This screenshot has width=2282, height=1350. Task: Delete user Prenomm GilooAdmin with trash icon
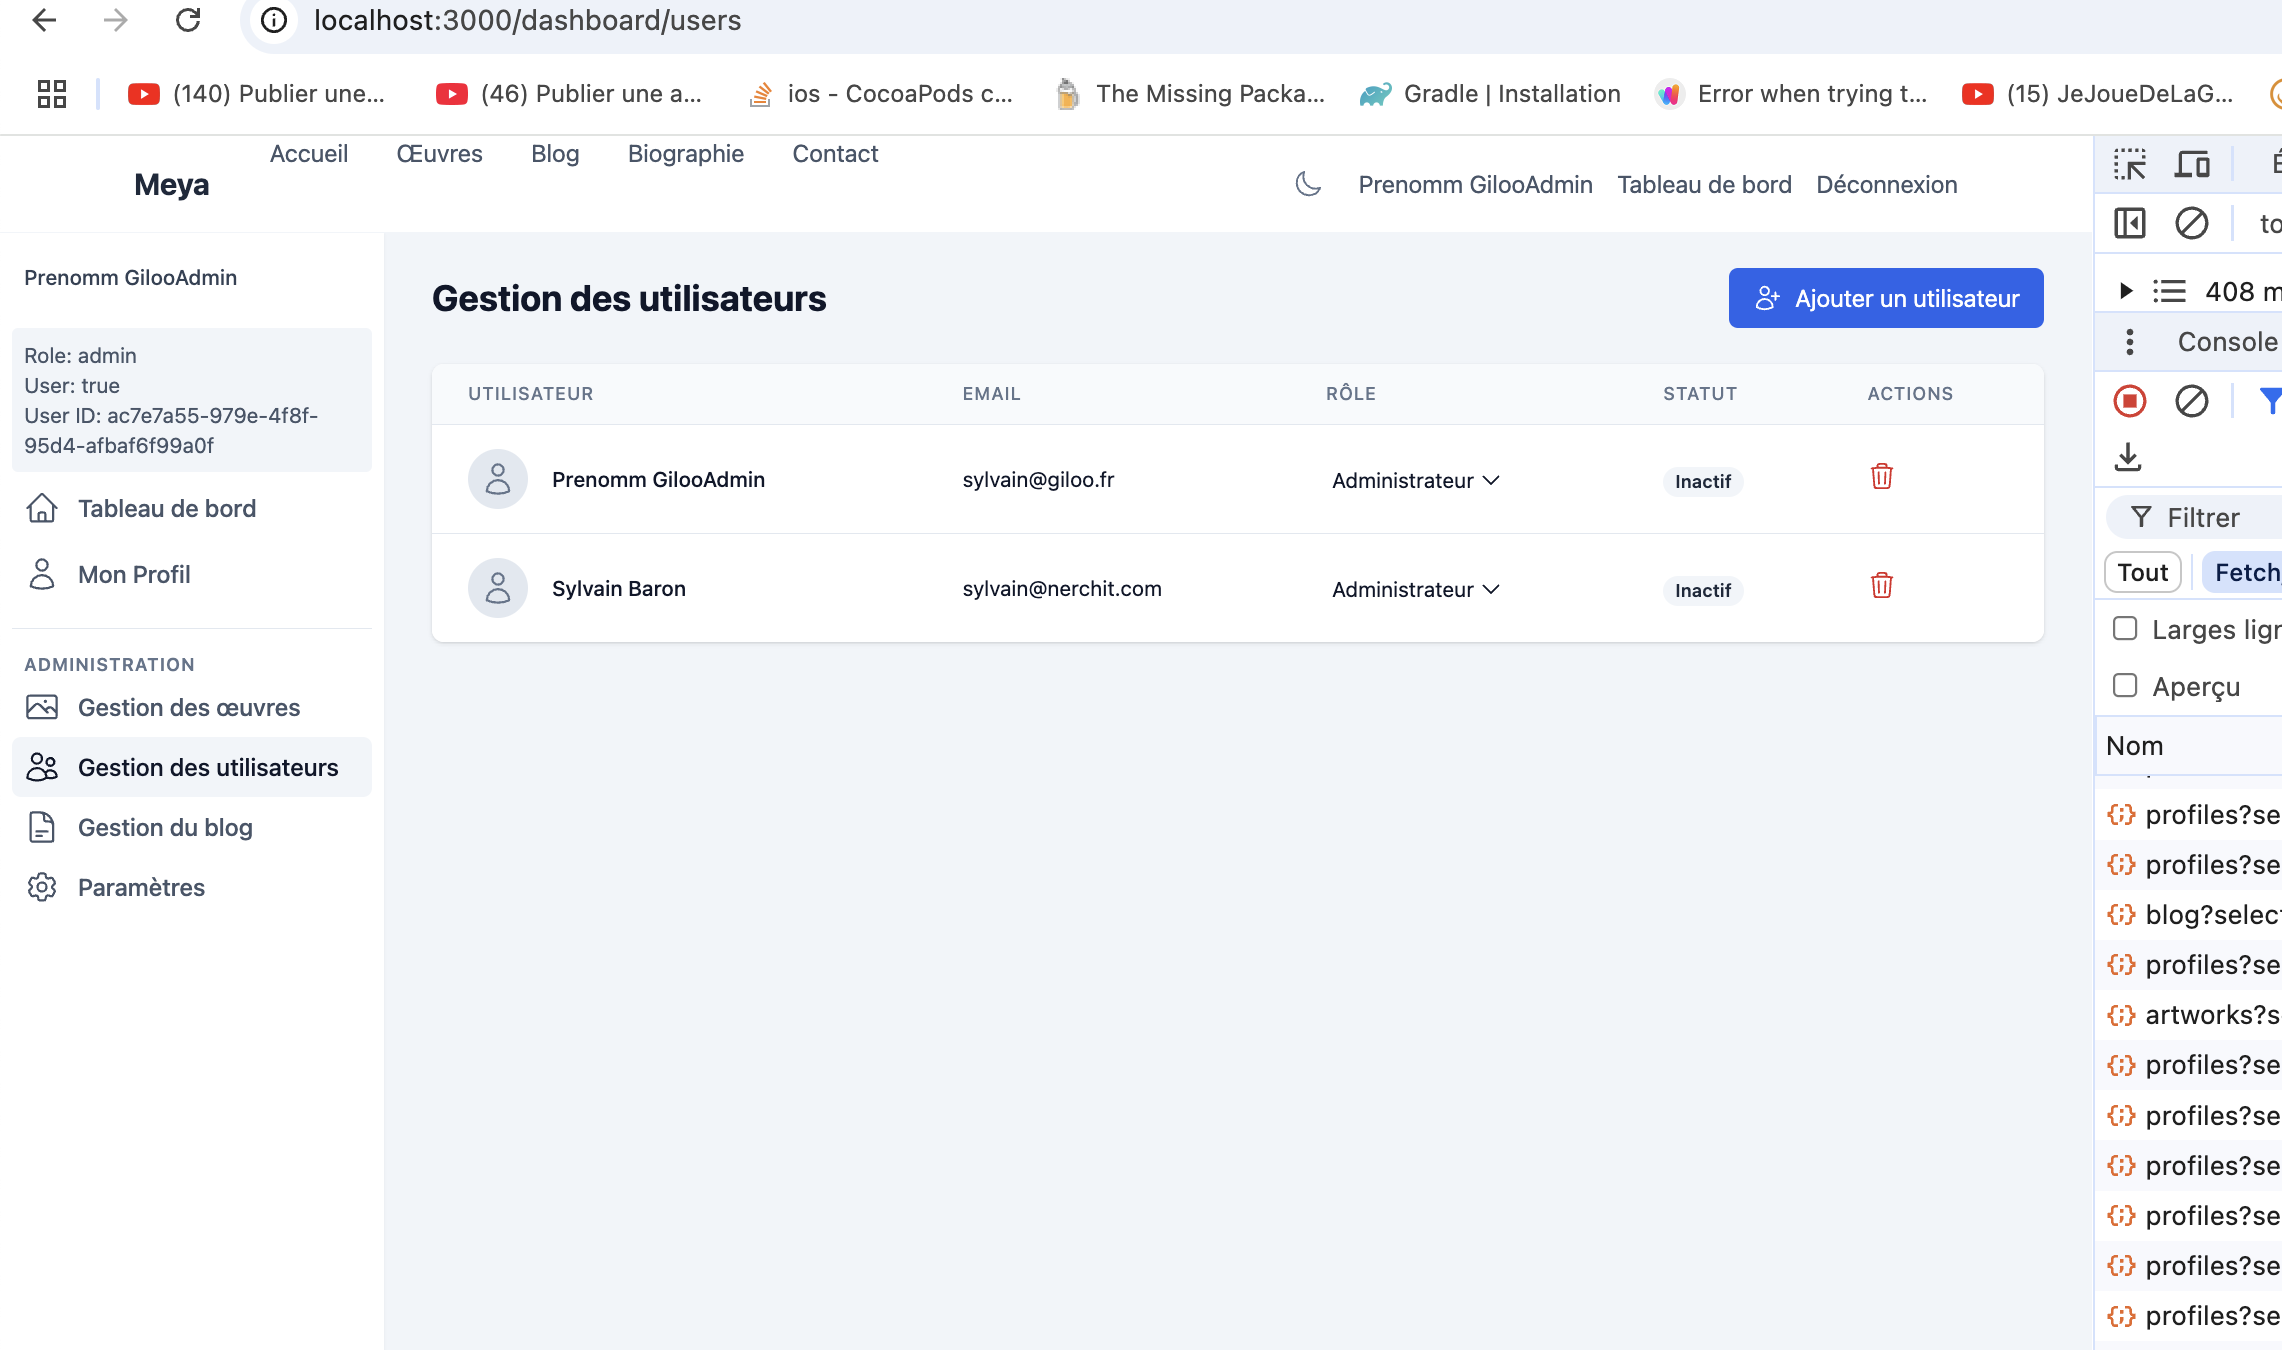point(1882,476)
